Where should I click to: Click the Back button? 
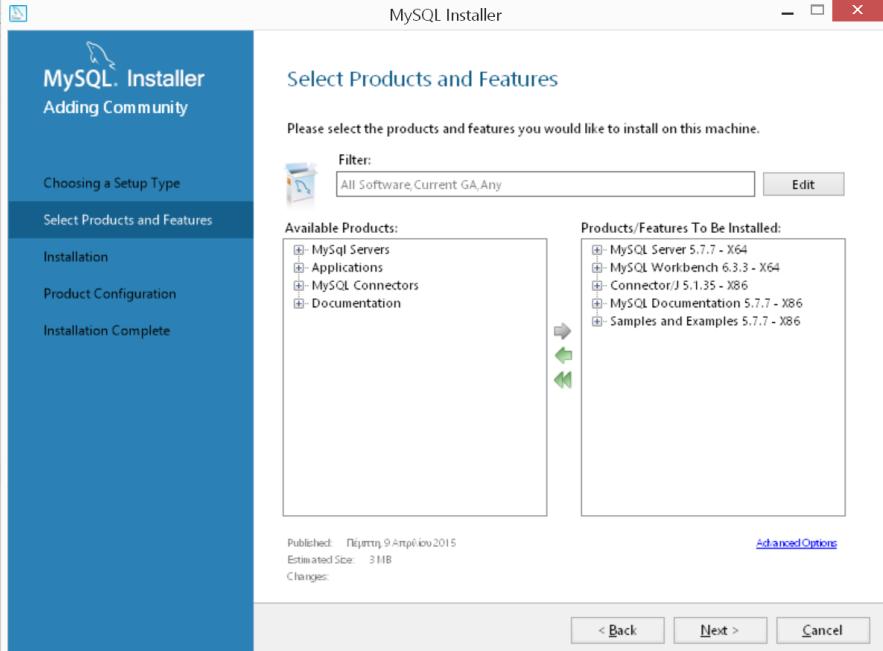click(x=617, y=630)
